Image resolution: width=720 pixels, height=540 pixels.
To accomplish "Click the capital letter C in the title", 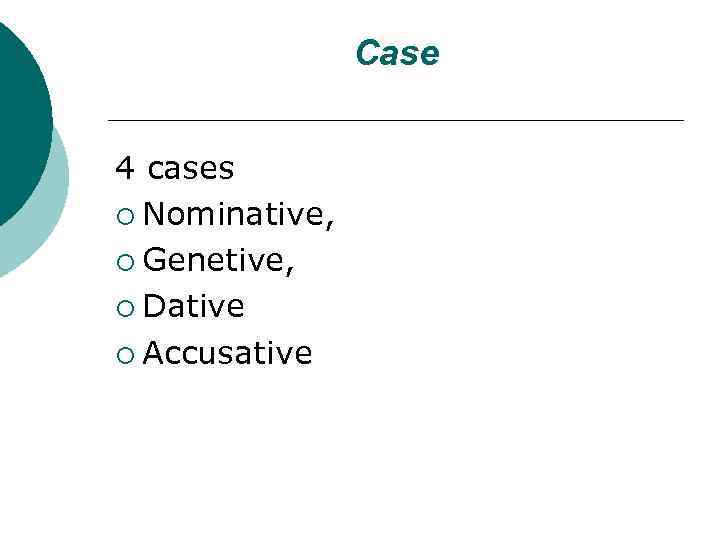I will click(x=367, y=54).
